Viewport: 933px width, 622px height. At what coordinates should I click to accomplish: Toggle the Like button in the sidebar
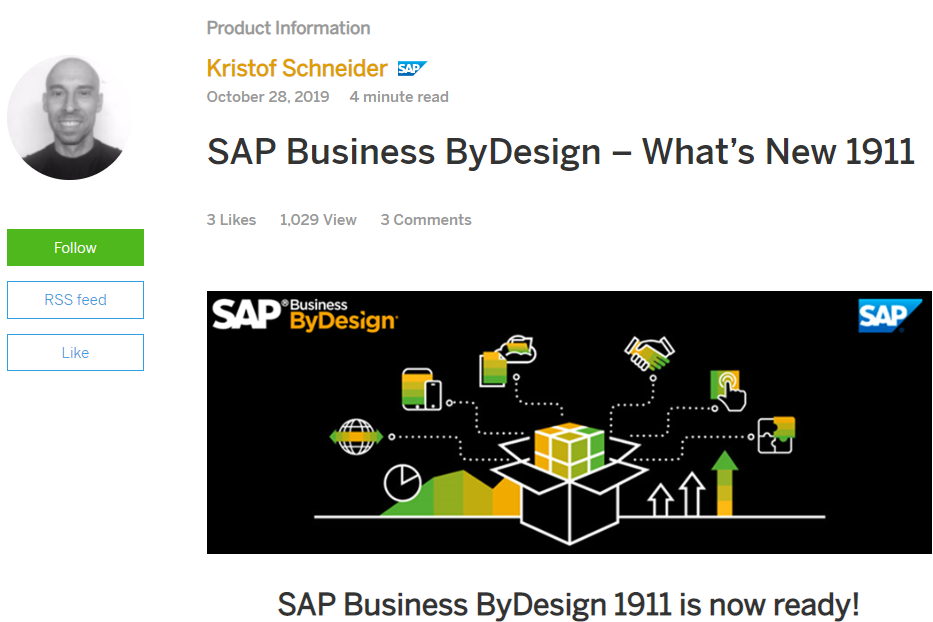(x=75, y=352)
